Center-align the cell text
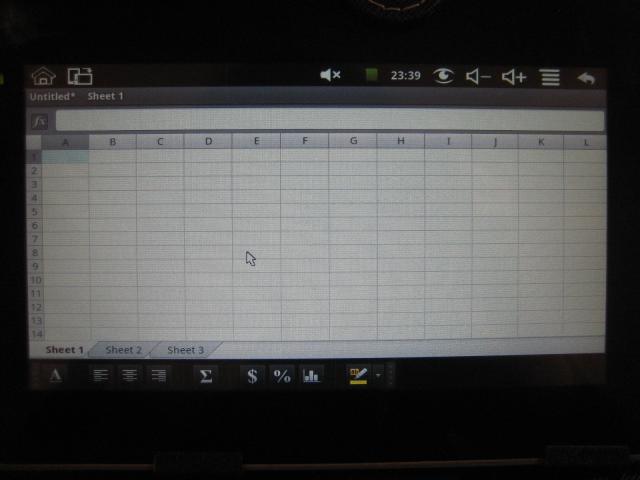This screenshot has width=640, height=480. pos(129,376)
